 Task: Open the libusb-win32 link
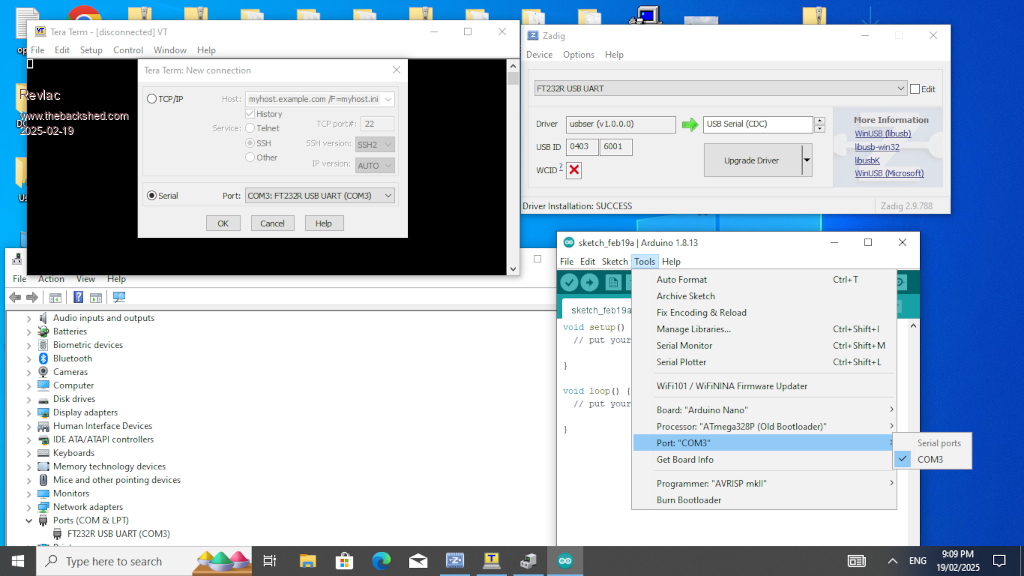[x=876, y=147]
